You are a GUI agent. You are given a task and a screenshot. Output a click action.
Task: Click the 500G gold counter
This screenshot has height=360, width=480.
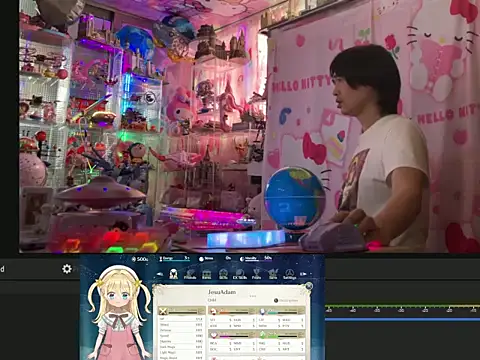pyautogui.click(x=140, y=259)
